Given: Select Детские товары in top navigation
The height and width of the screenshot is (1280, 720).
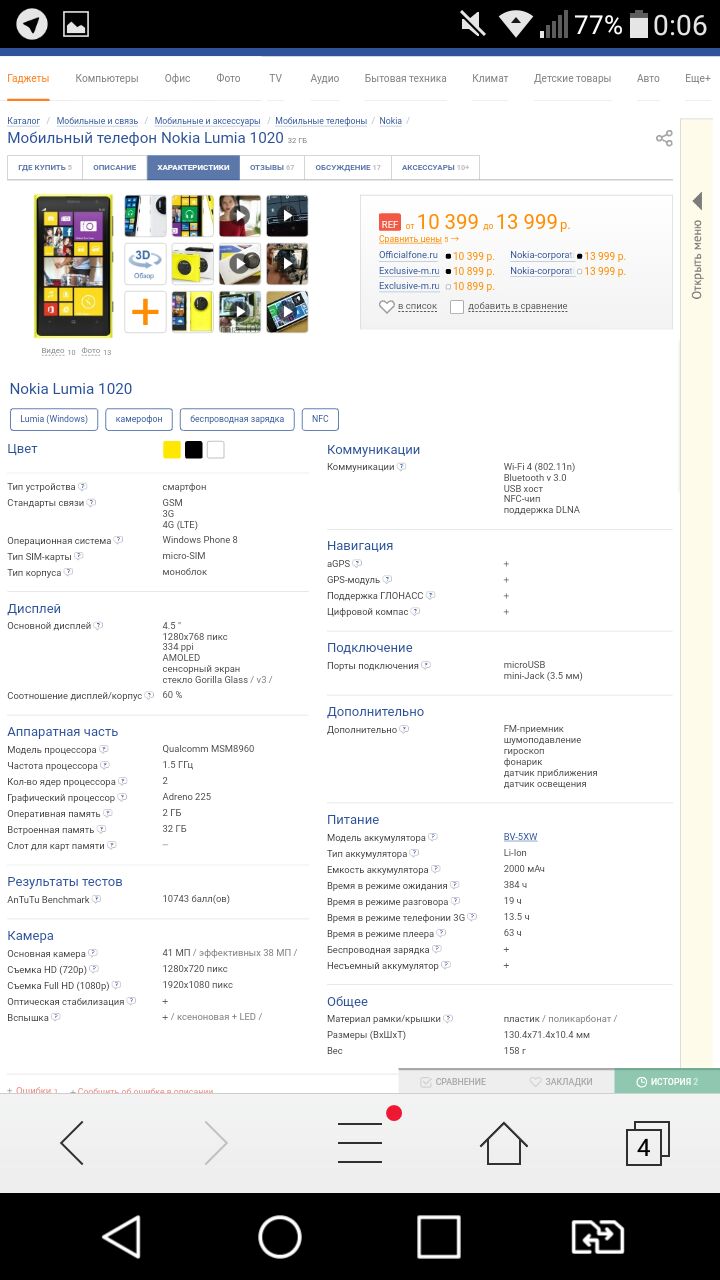Looking at the screenshot, I should (572, 78).
